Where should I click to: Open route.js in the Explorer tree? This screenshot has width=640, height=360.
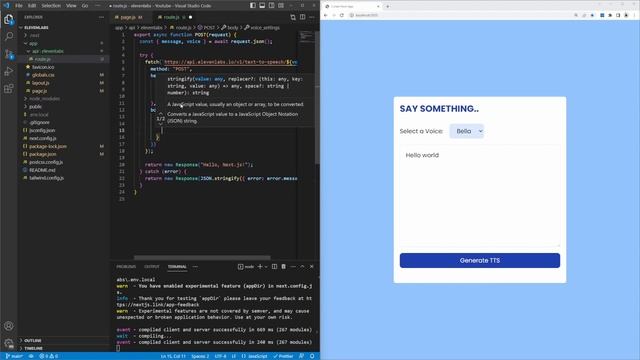point(42,59)
